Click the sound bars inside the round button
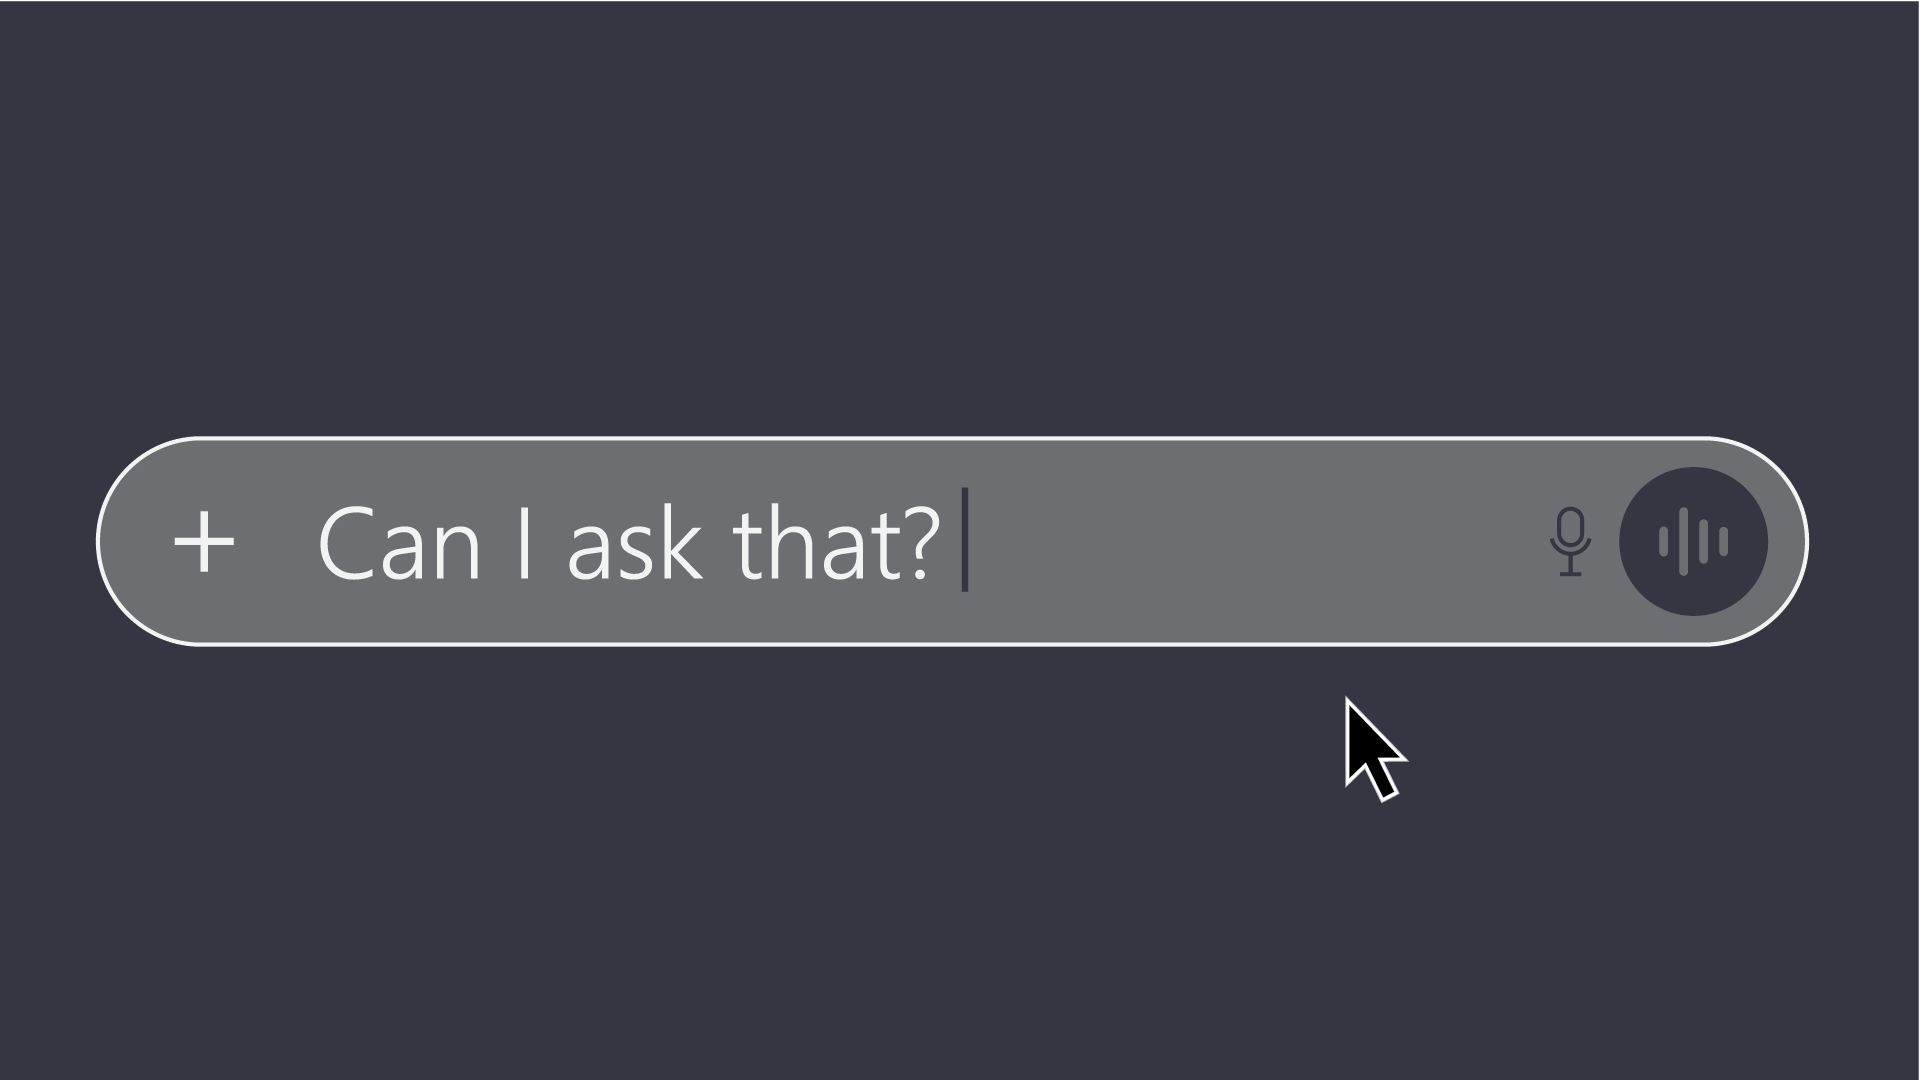Viewport: 1920px width, 1080px height. tap(1693, 541)
